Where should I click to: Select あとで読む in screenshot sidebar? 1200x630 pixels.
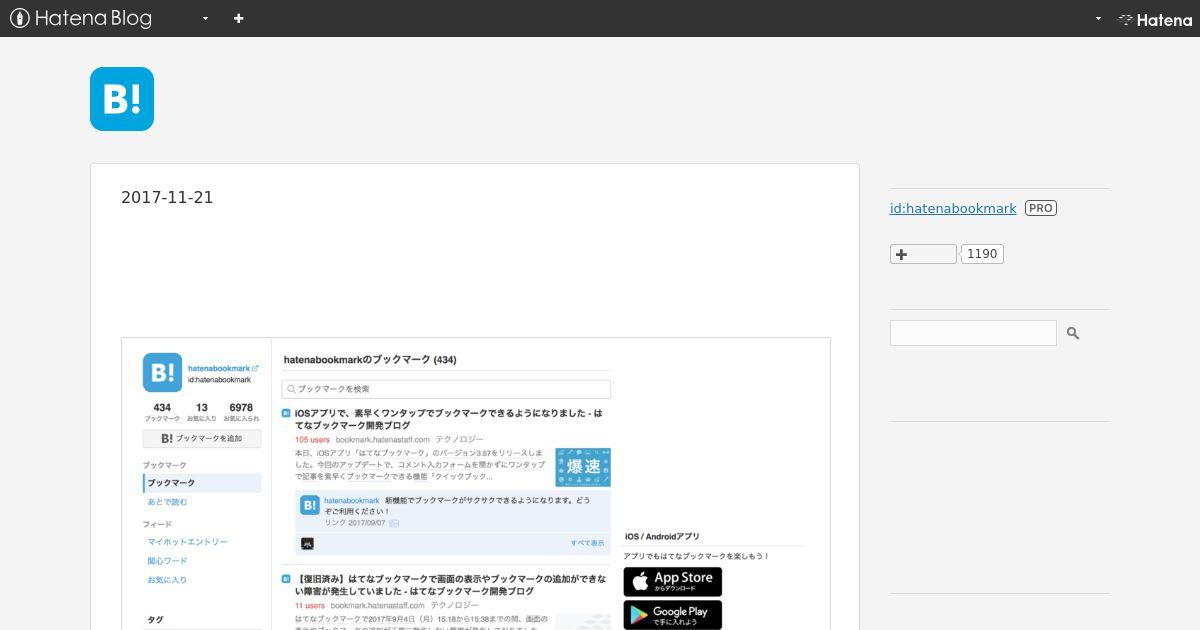click(167, 502)
